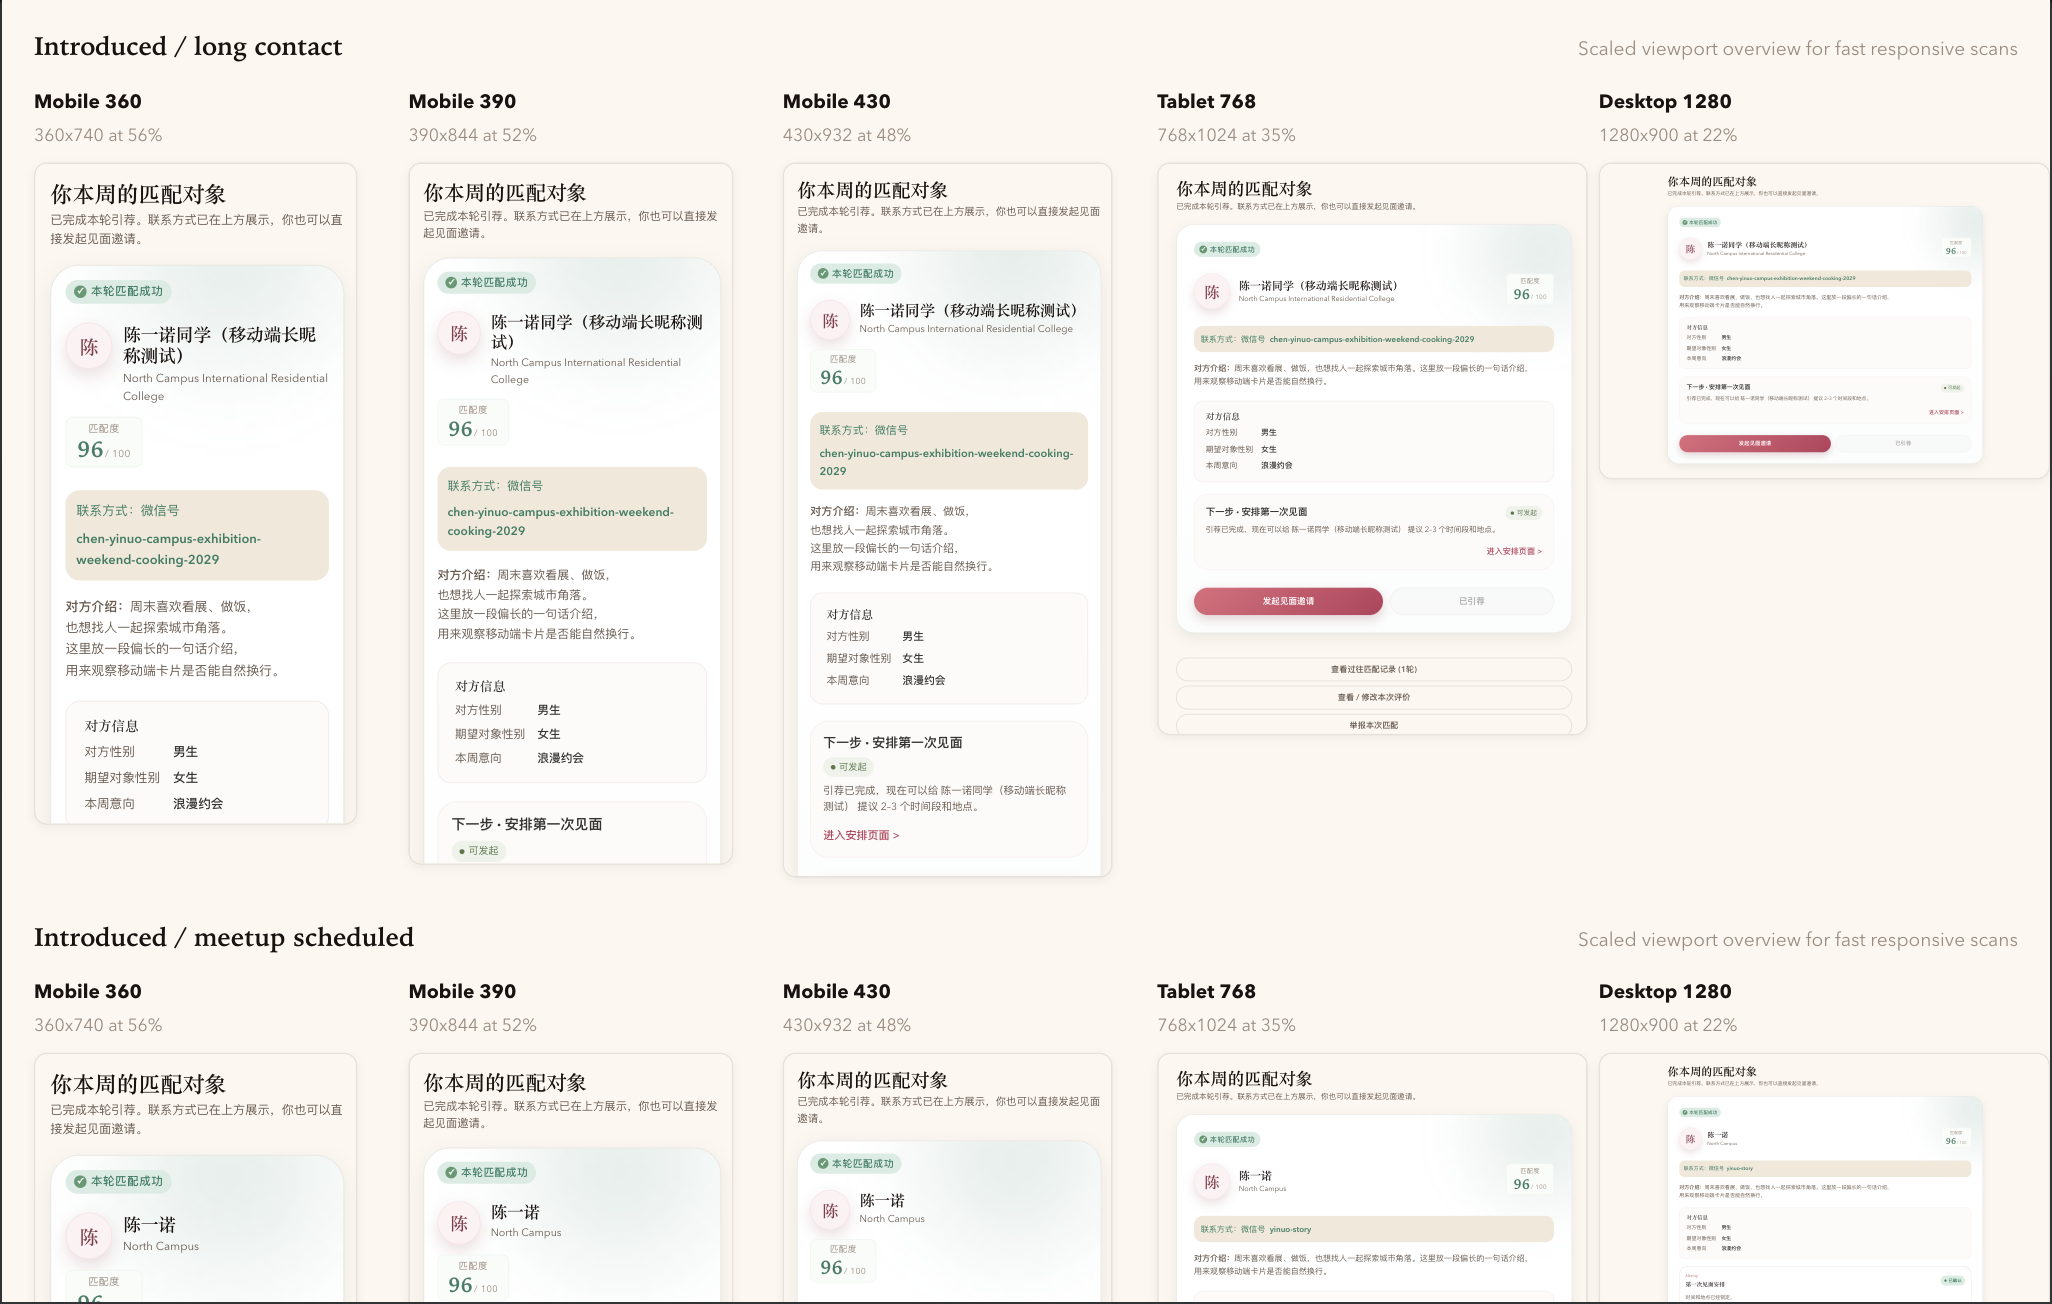This screenshot has height=1304, width=2052.
Task: Follow 进入安排页面 link in long contact Desktop 1280
Action: pyautogui.click(x=1946, y=412)
